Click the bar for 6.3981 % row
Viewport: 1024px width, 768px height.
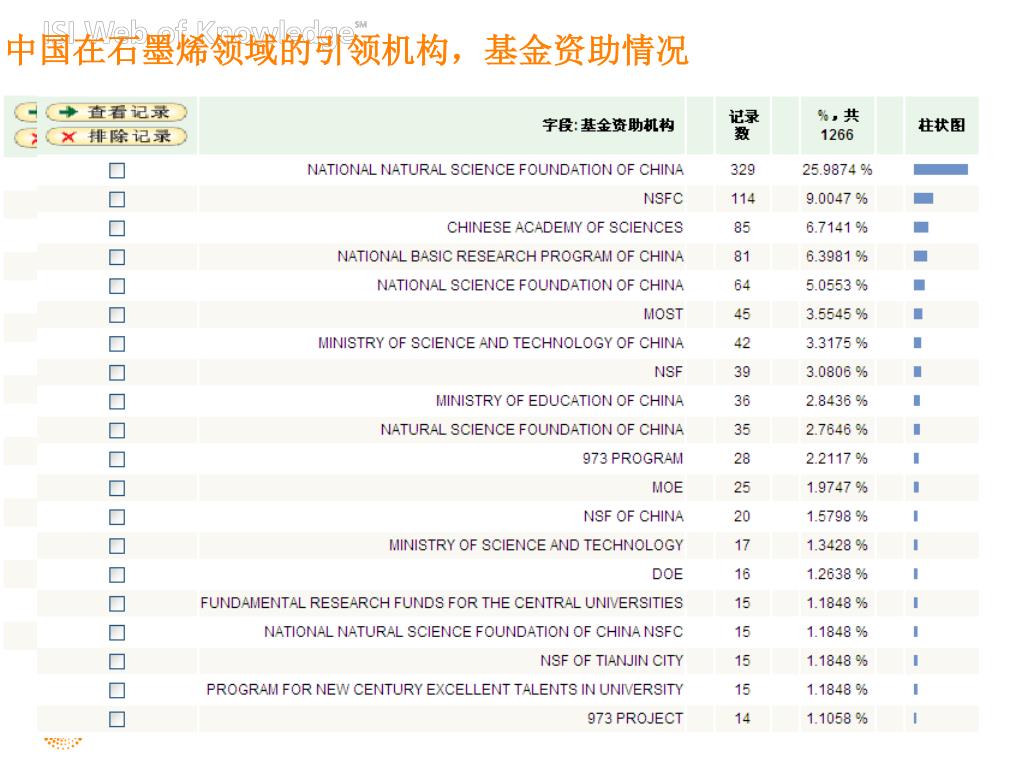click(x=920, y=256)
